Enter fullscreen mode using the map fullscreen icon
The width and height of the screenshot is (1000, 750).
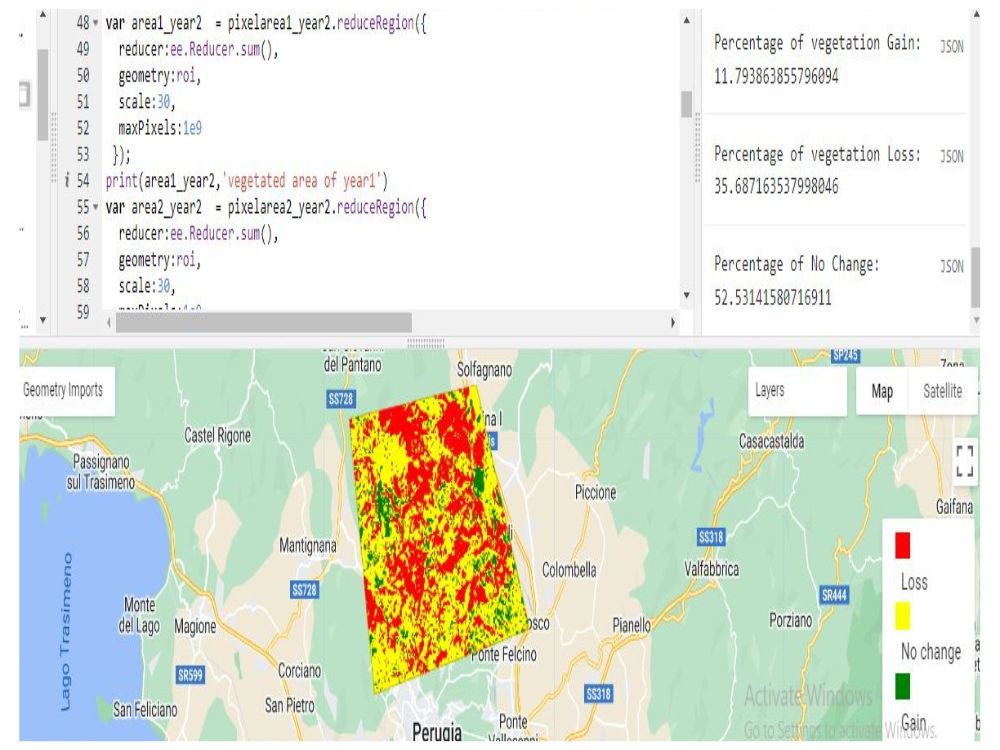[965, 460]
